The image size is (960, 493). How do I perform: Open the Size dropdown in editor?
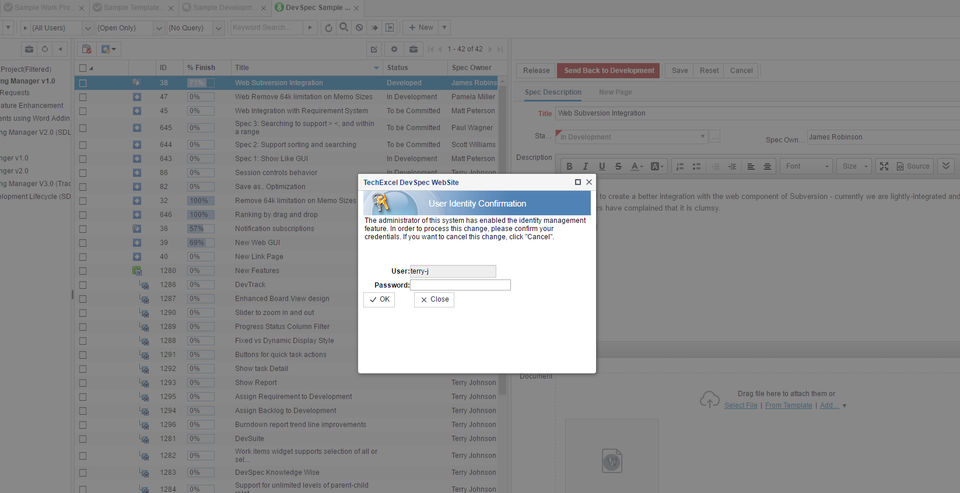pos(854,167)
